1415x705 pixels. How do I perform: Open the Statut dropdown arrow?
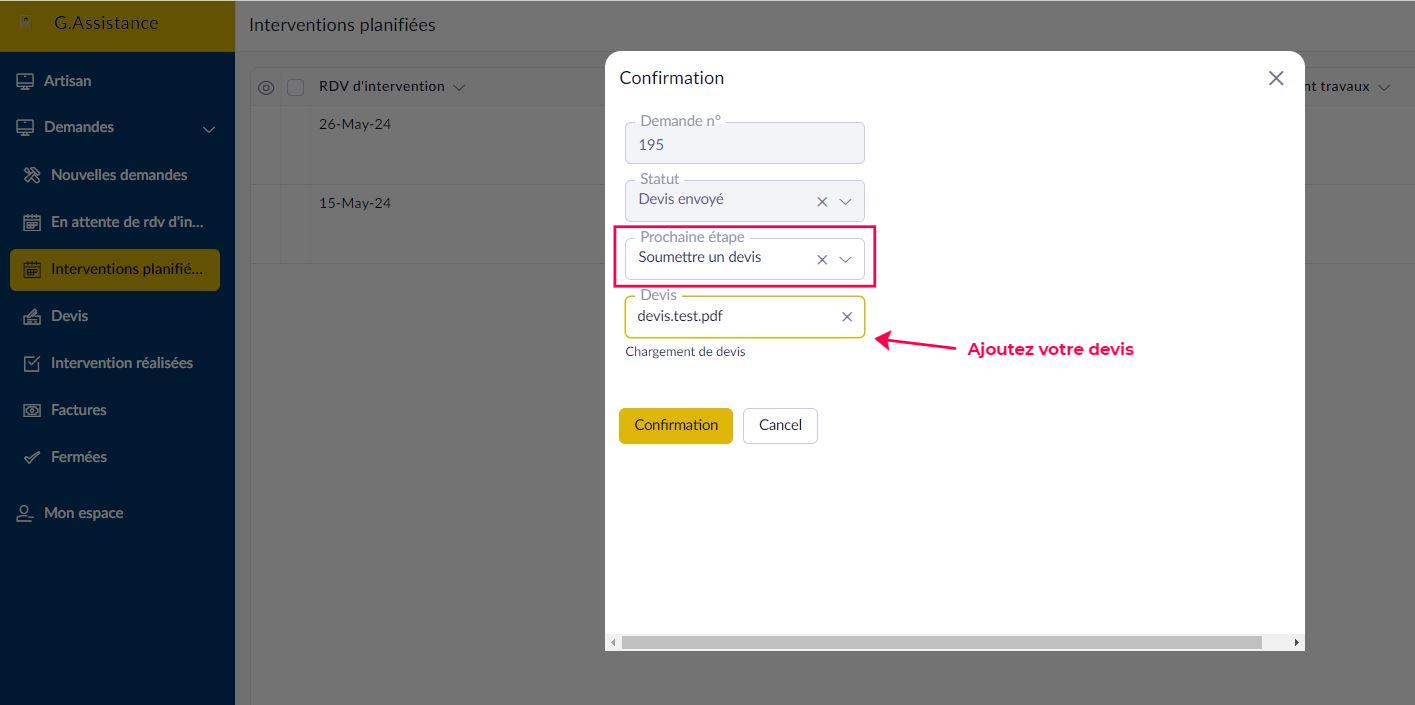(x=845, y=201)
